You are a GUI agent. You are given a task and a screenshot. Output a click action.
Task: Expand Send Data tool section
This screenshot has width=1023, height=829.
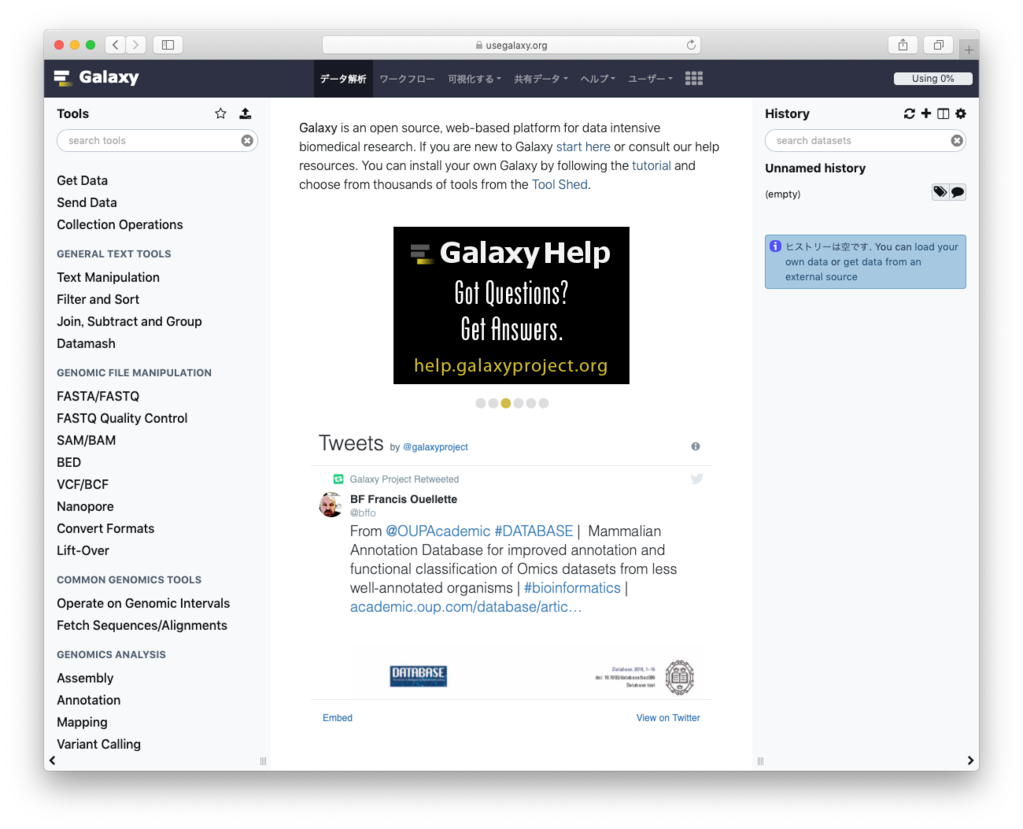[x=87, y=203]
